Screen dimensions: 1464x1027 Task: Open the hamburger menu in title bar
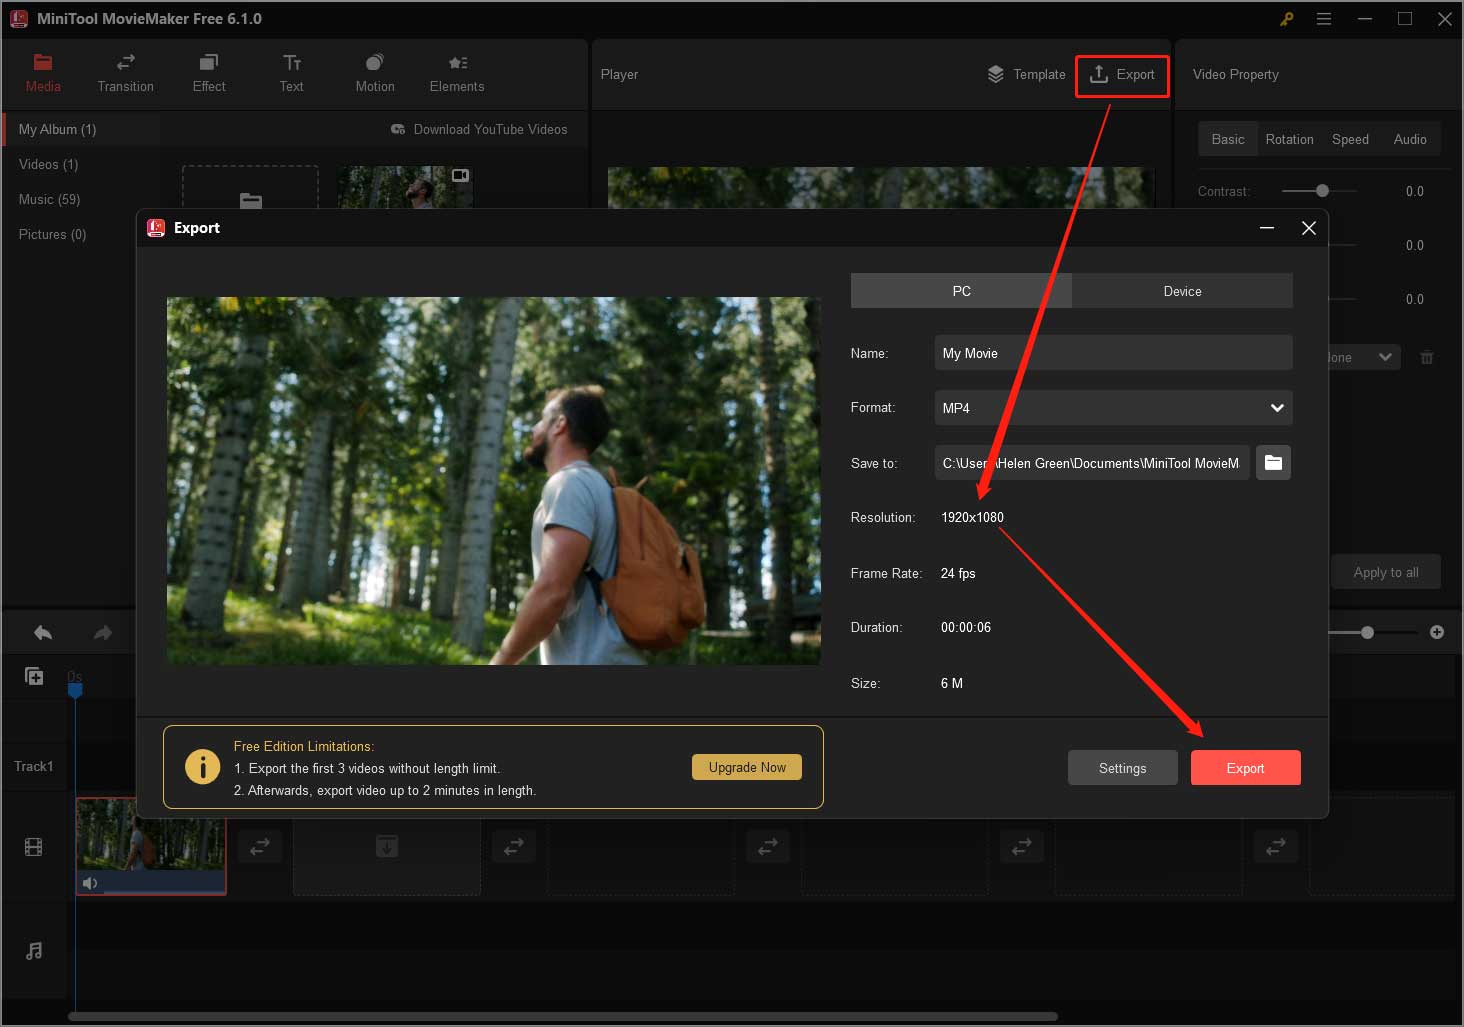click(x=1324, y=19)
